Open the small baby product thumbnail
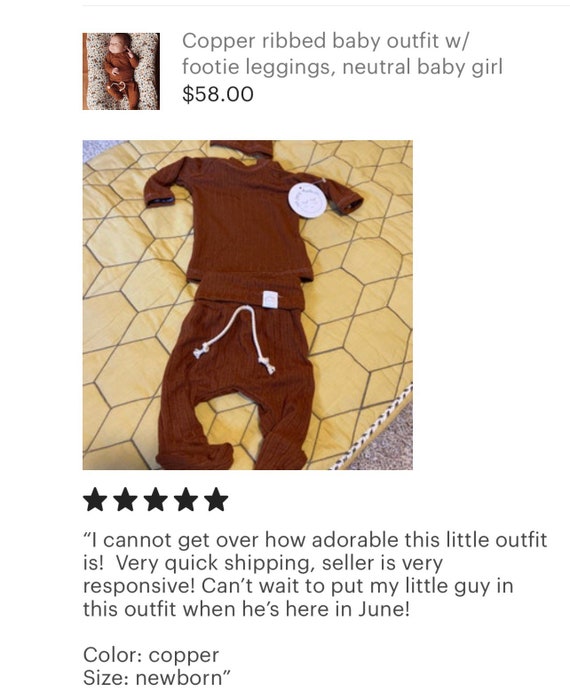The width and height of the screenshot is (570, 699). tap(121, 71)
